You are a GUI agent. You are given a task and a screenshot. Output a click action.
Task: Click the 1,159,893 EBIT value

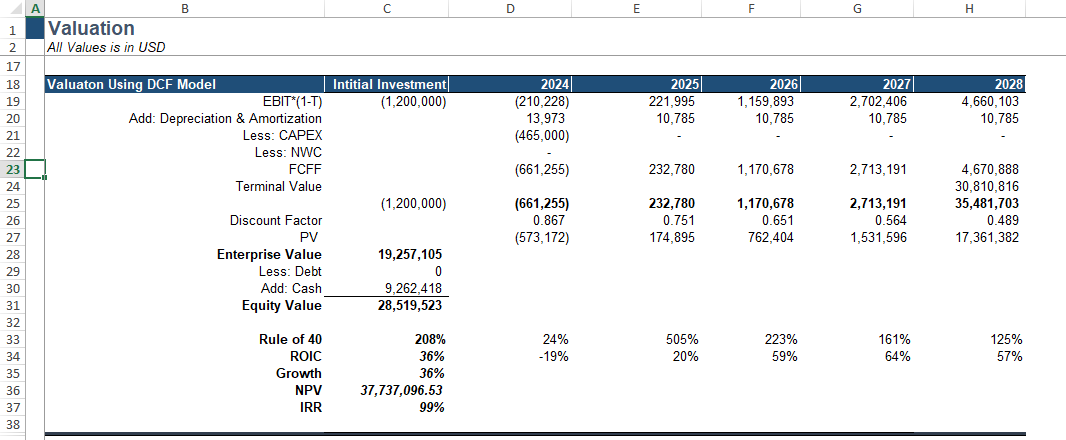(x=766, y=101)
